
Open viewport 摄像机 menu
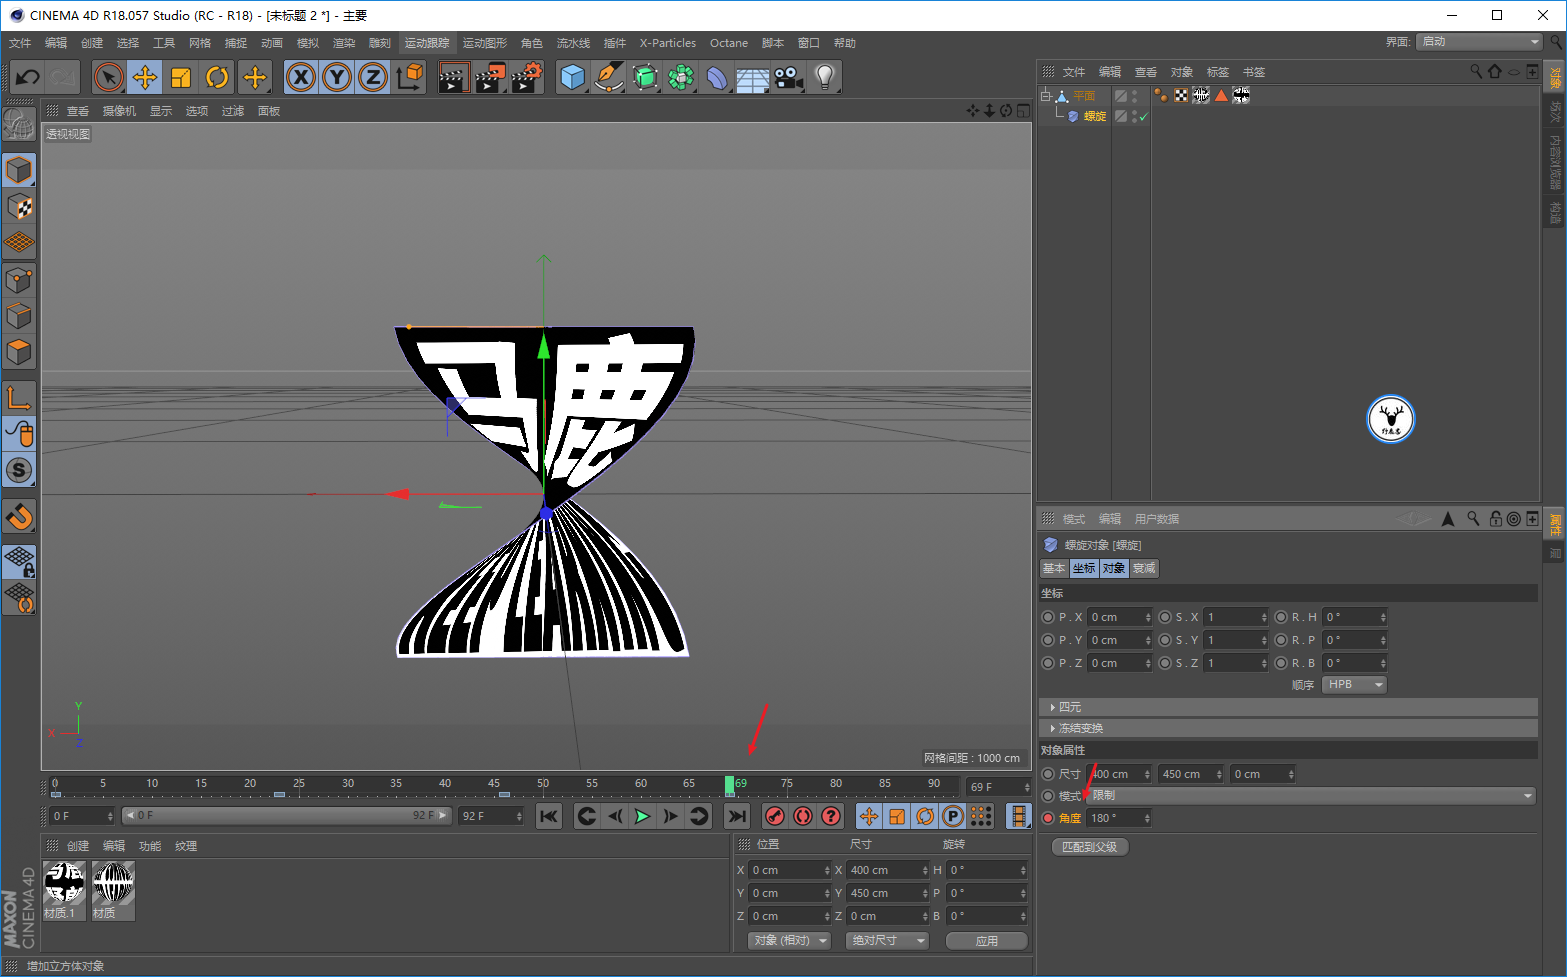[x=119, y=111]
